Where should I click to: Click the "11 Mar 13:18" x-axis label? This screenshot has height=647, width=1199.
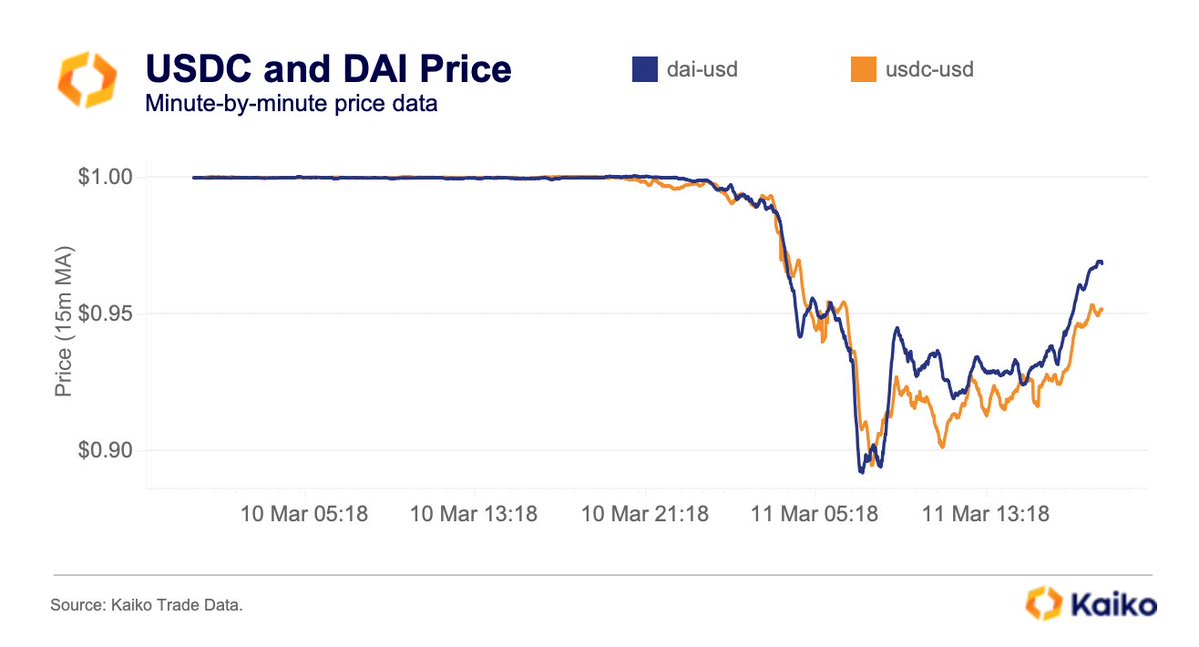coord(985,515)
